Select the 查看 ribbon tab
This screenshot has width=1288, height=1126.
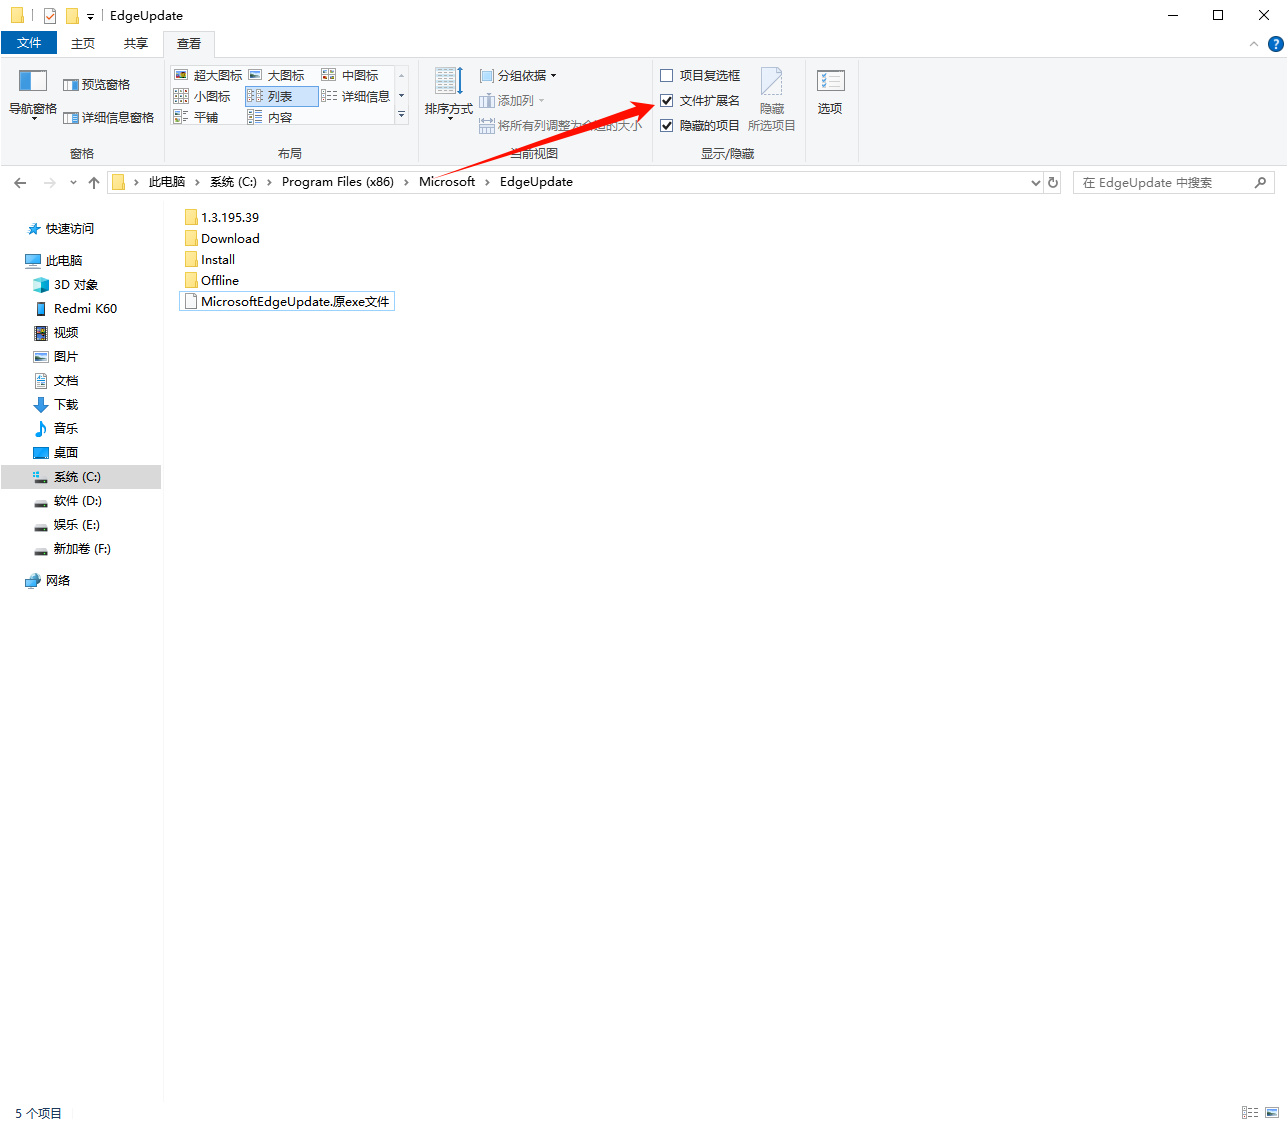point(189,44)
